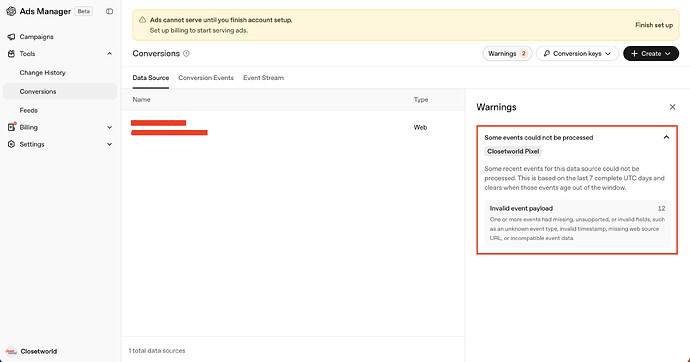Screen dimensions: 690x362
Task: Click the Billing icon with red dot
Action: tap(11, 127)
